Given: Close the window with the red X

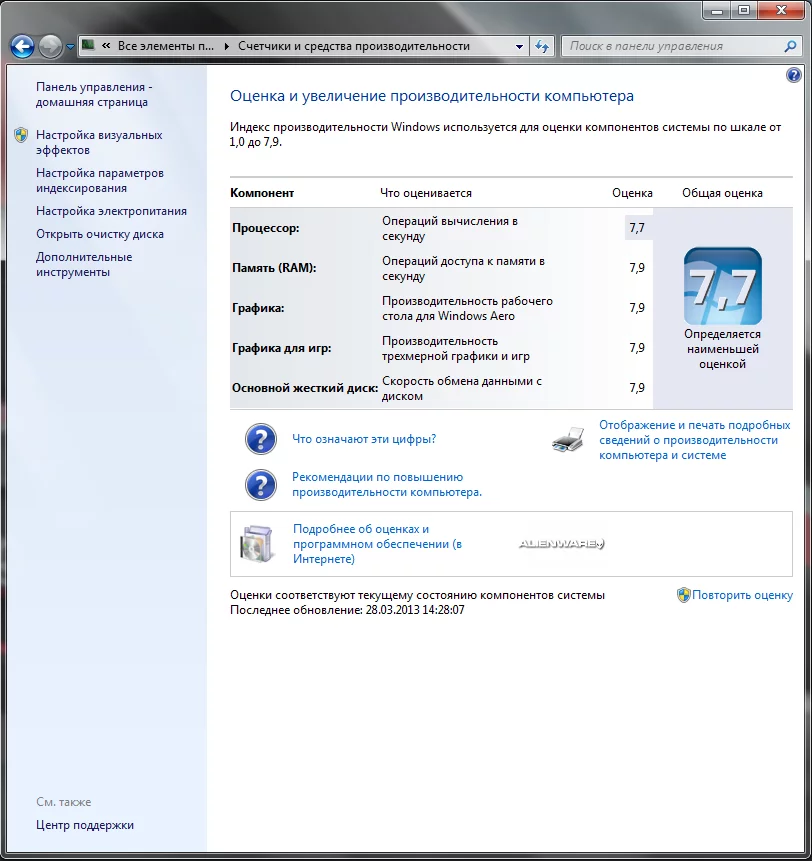Looking at the screenshot, I should tap(781, 10).
